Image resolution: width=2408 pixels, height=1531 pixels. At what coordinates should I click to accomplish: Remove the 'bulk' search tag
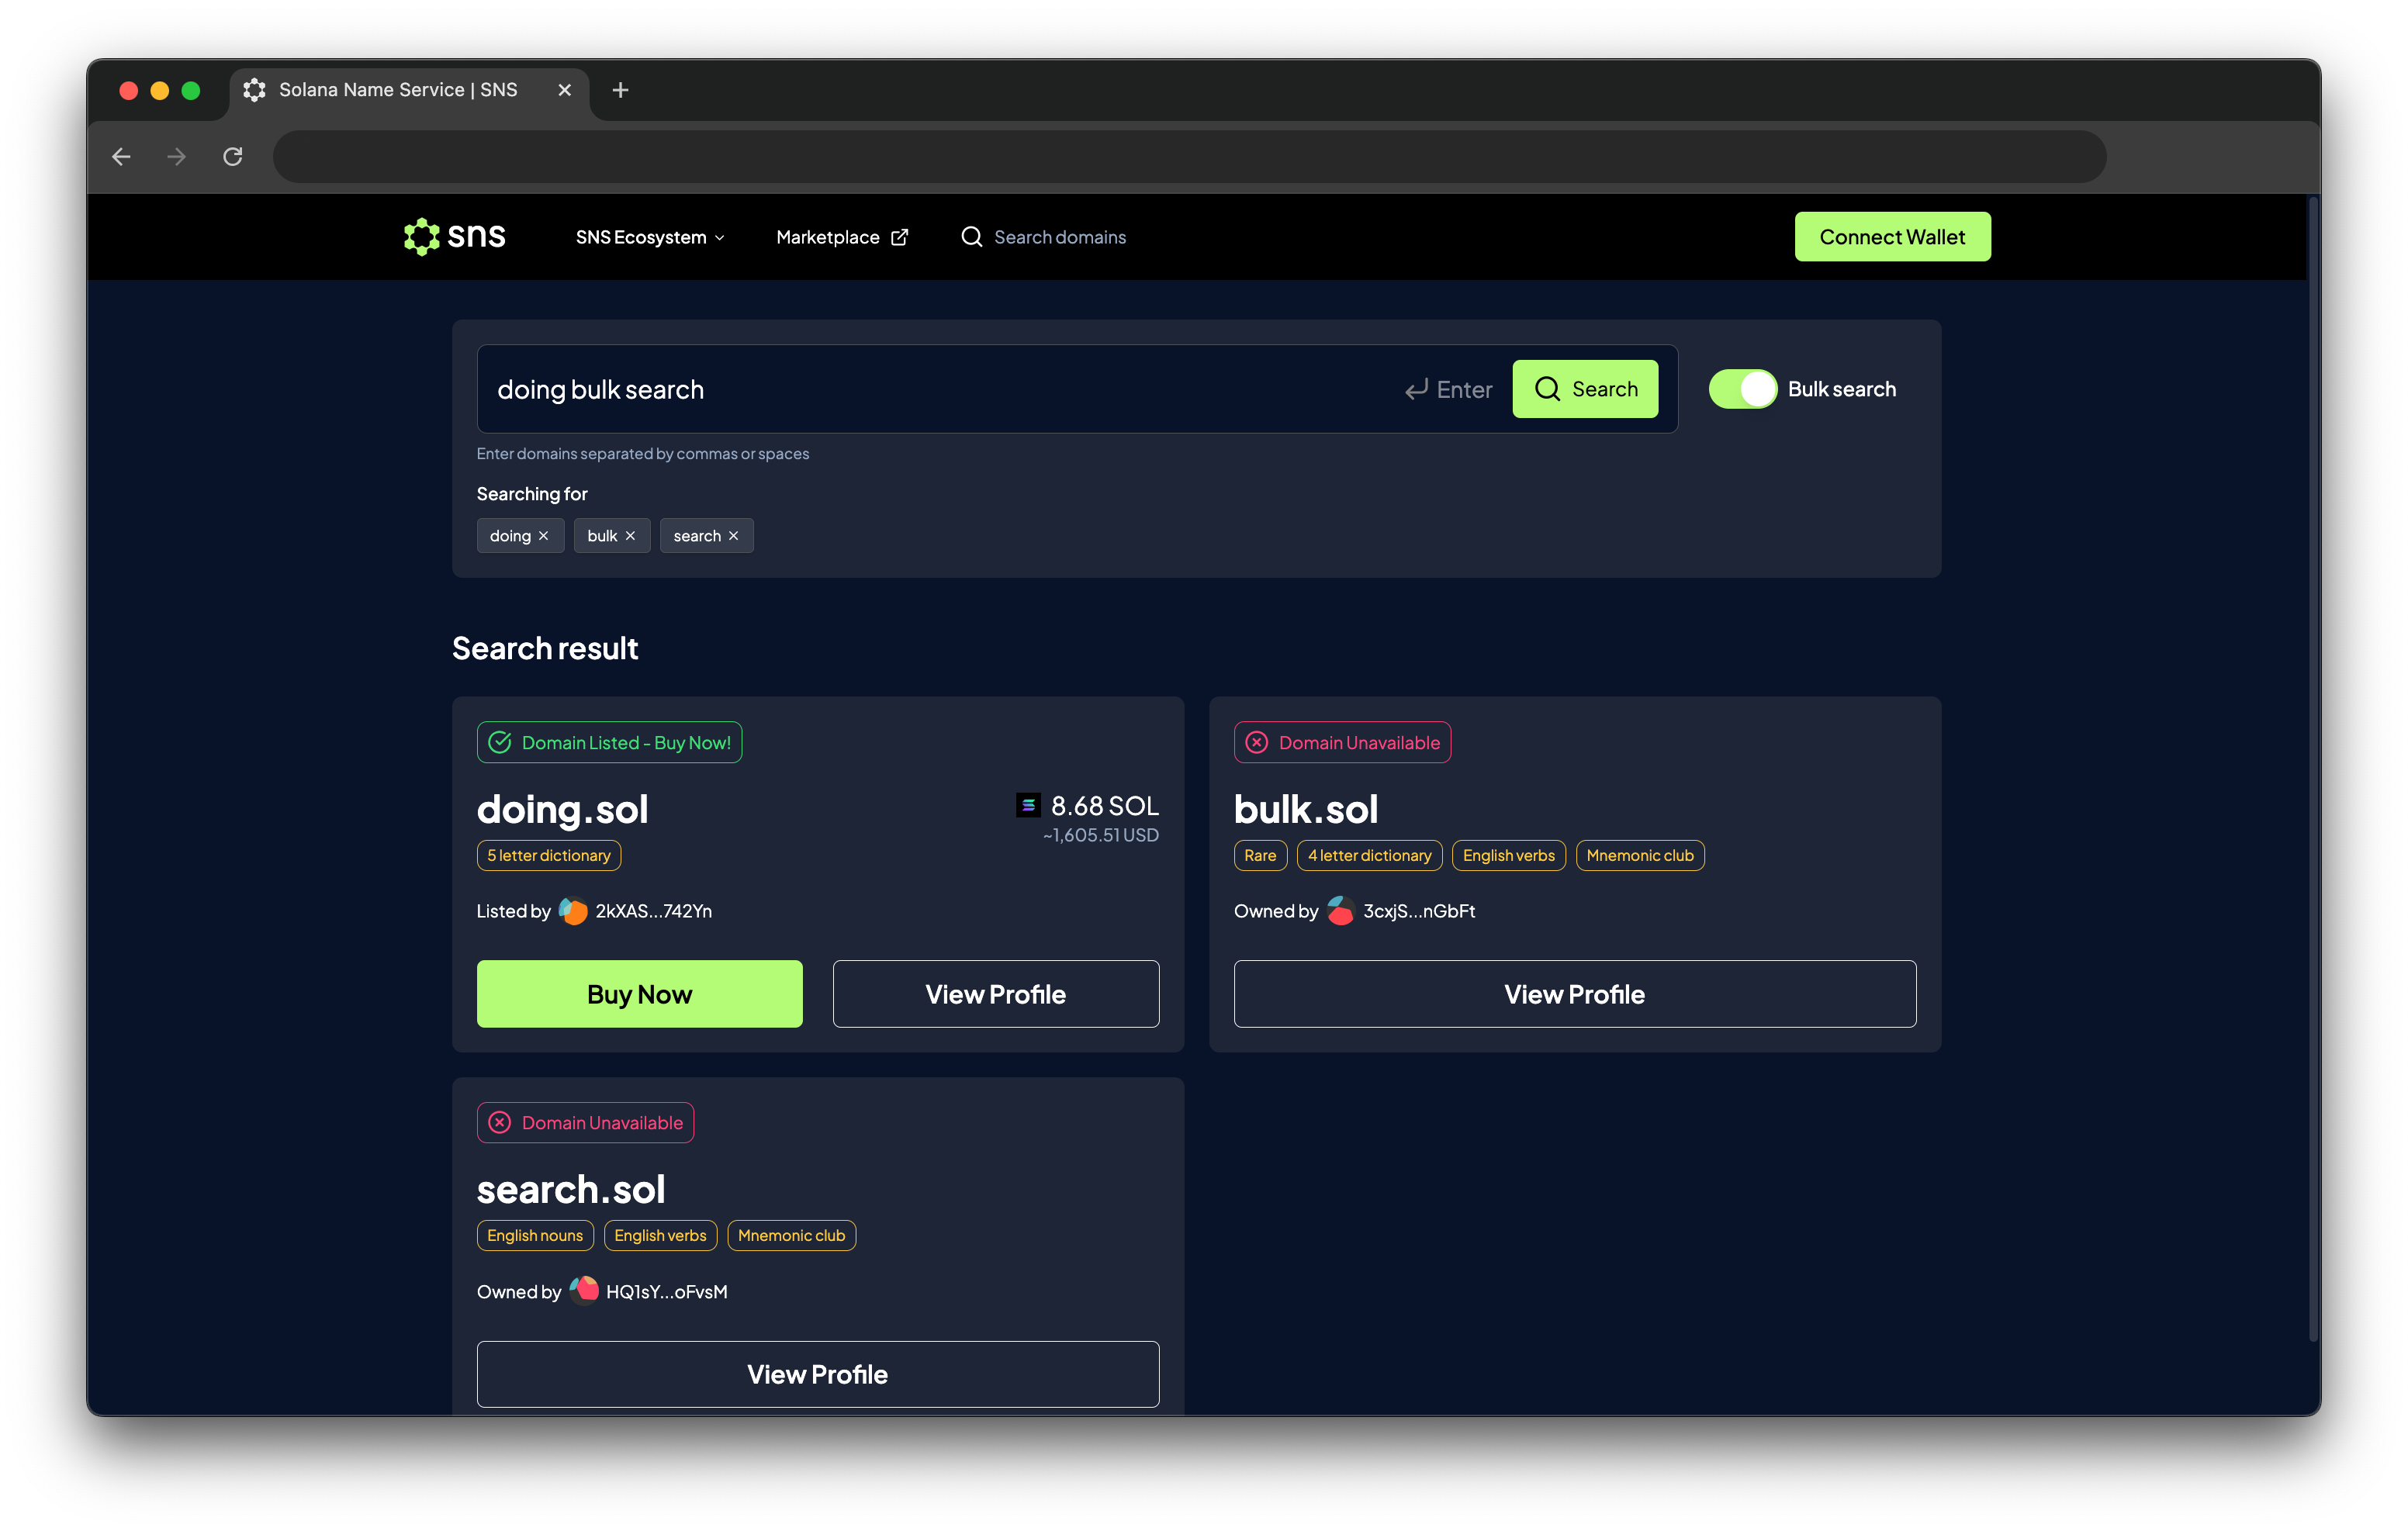pos(630,536)
